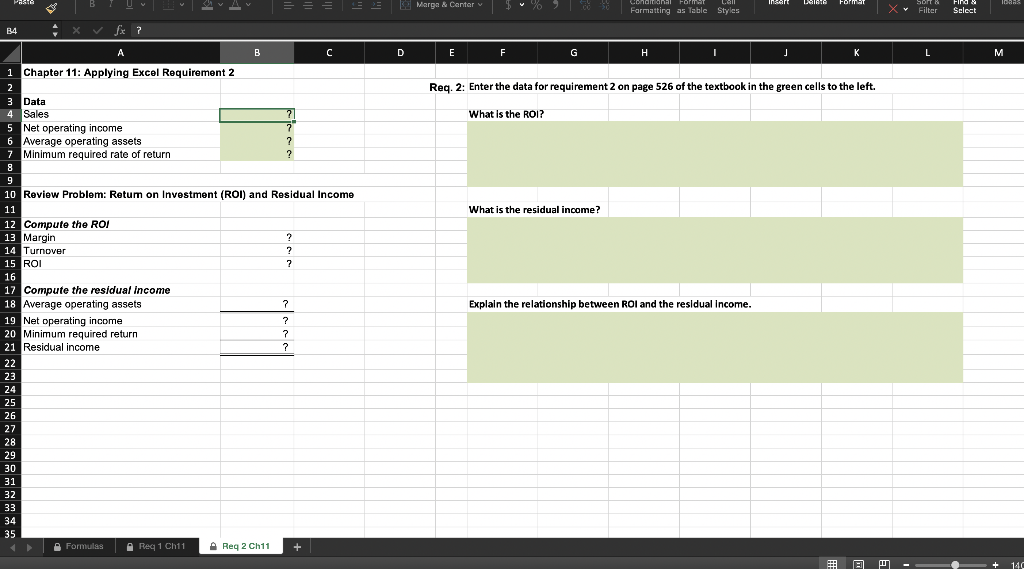Viewport: 1024px width, 569px height.
Task: Apply Comma Style format
Action: click(556, 5)
